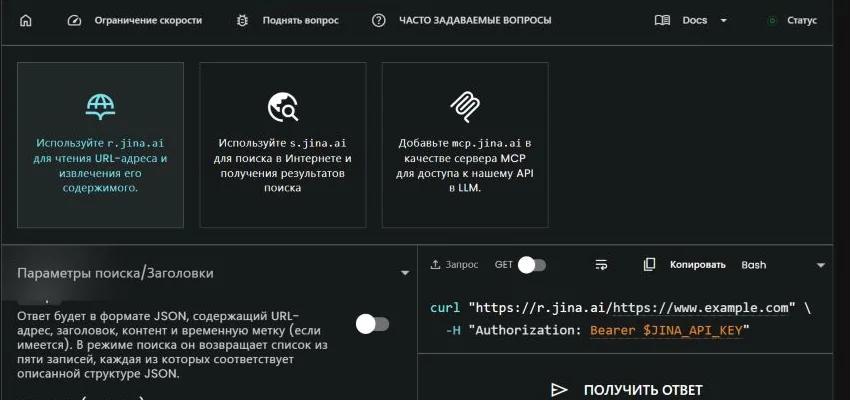The width and height of the screenshot is (850, 400).
Task: Open Ограничение скорости link
Action: [x=148, y=21]
